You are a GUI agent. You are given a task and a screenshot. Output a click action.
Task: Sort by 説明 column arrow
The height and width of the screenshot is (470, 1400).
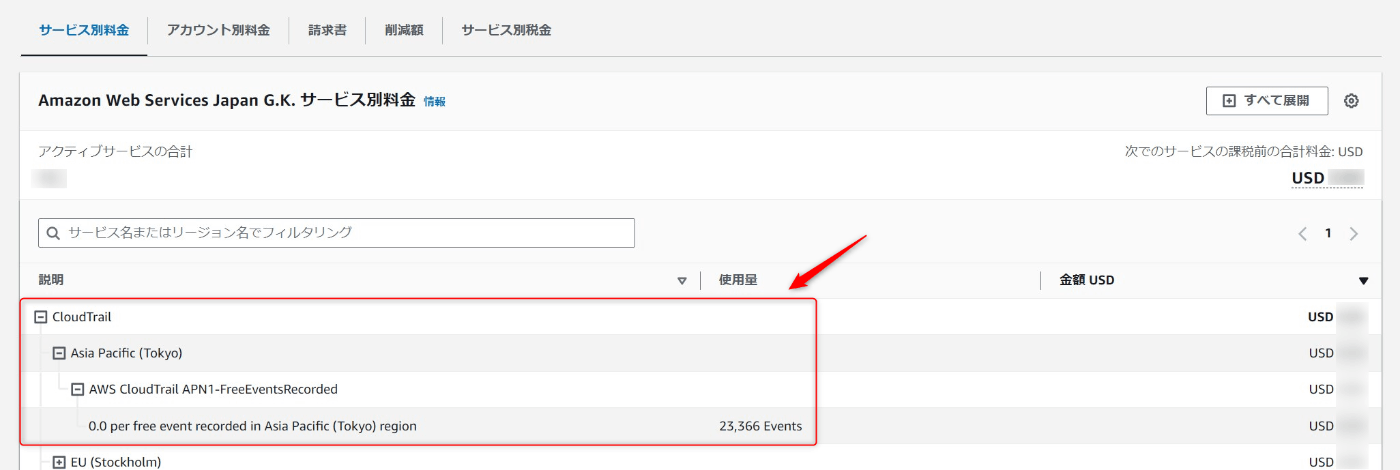[682, 281]
